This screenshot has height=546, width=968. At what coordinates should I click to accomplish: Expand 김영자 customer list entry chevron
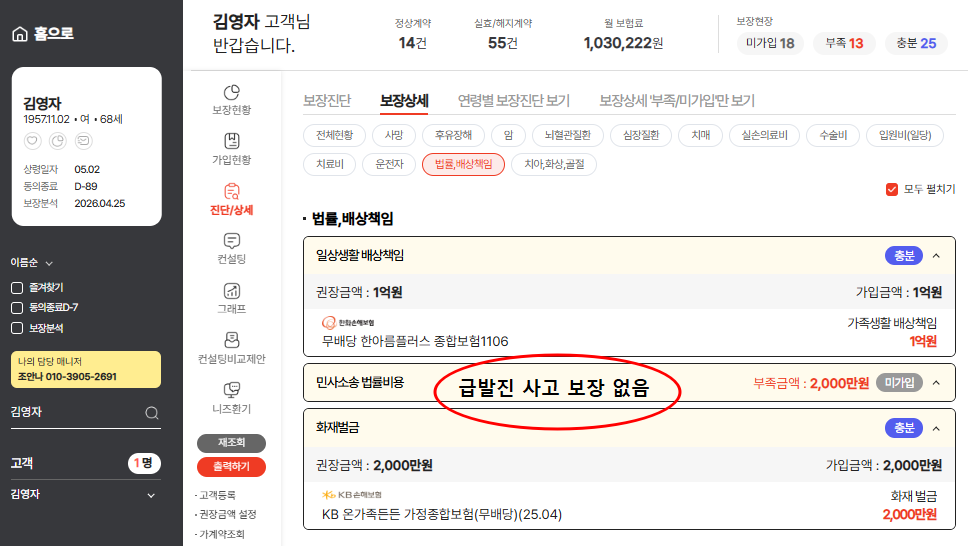click(151, 495)
